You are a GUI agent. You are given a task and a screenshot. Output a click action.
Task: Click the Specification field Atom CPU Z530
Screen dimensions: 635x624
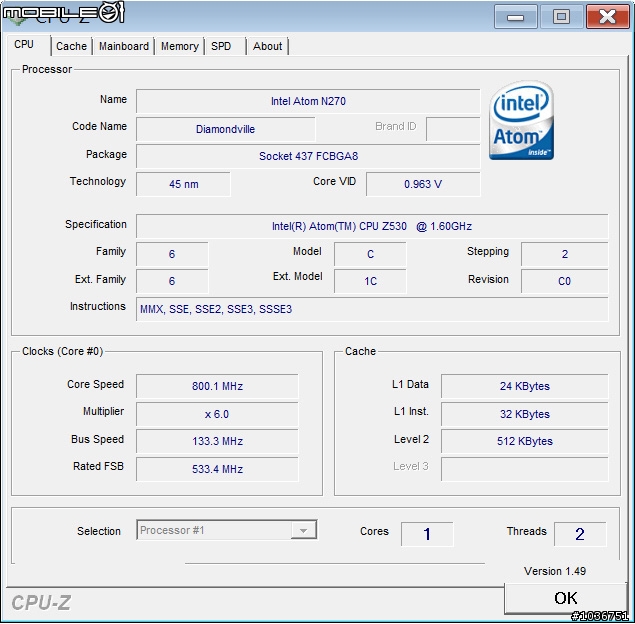pos(372,226)
